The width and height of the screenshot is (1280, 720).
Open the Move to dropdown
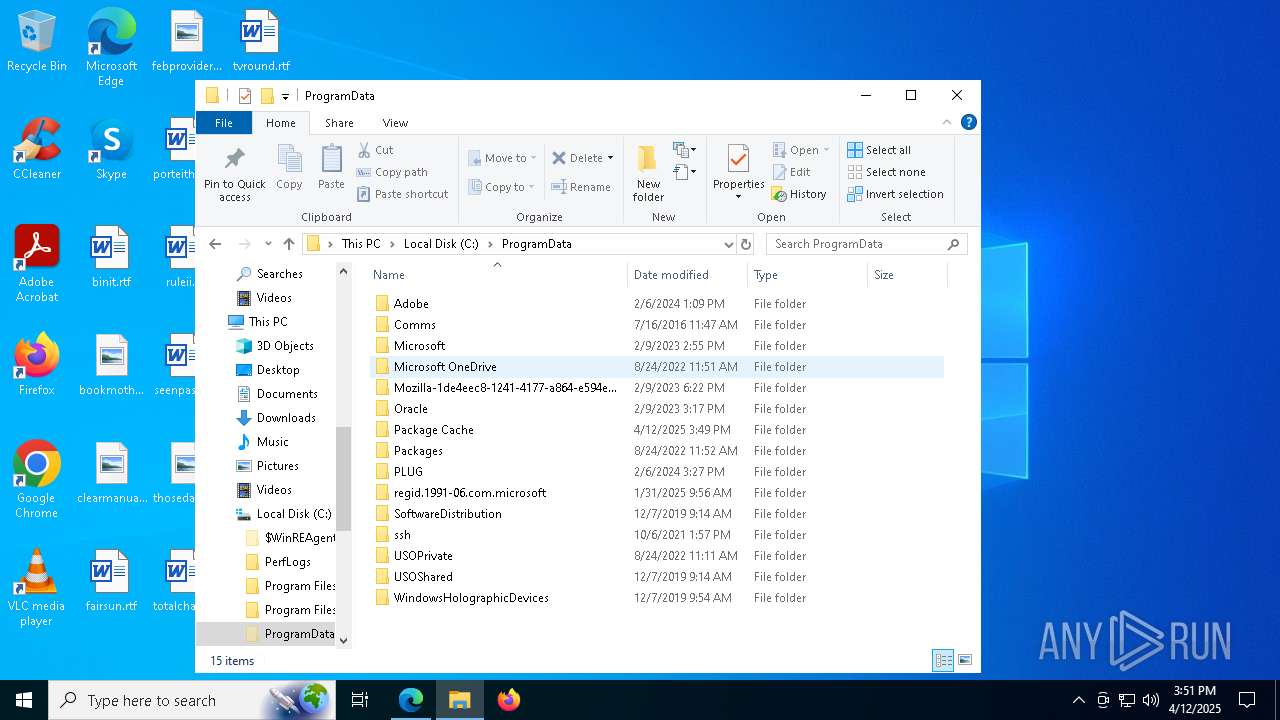[503, 158]
